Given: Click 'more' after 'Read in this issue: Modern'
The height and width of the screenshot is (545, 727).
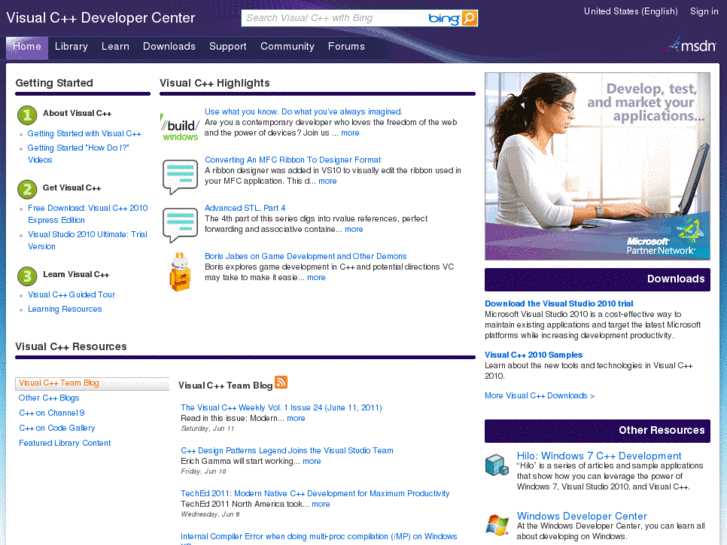Looking at the screenshot, I should point(296,418).
